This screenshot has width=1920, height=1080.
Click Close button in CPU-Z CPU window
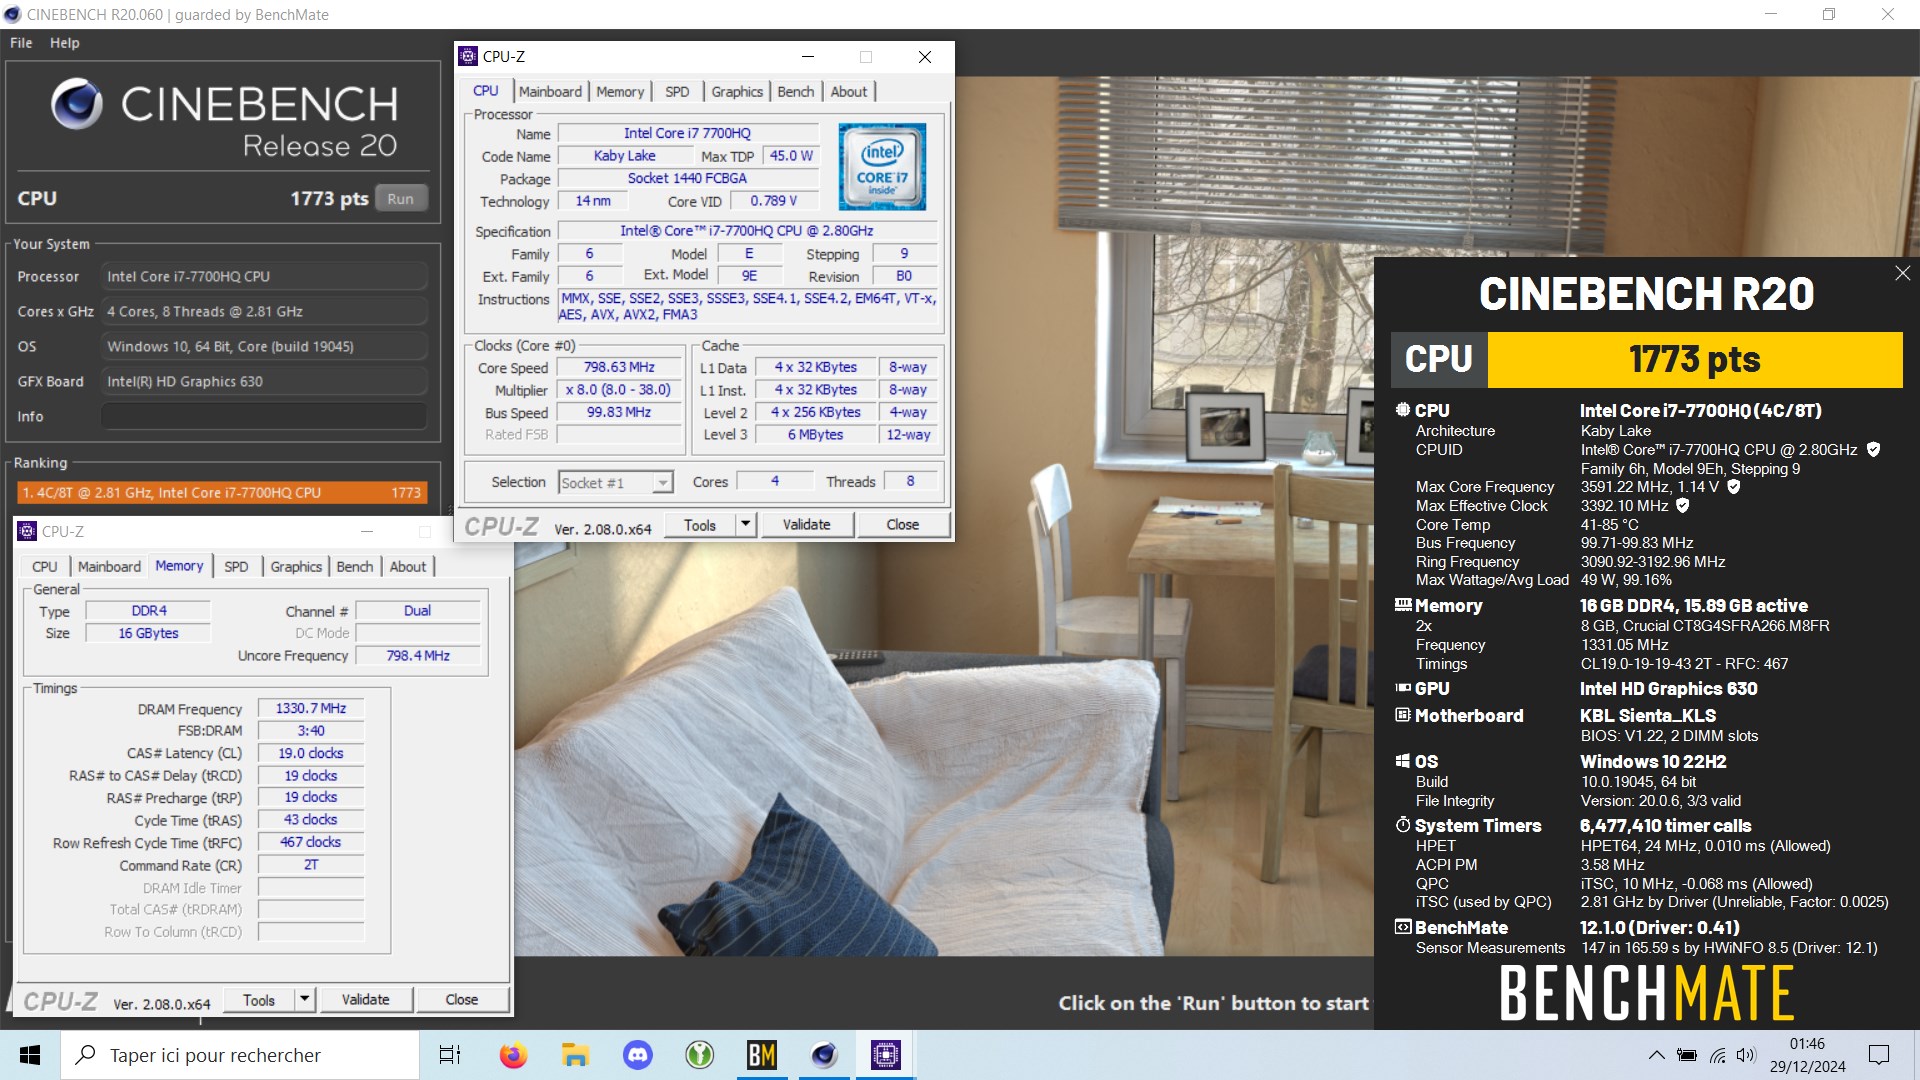(903, 524)
